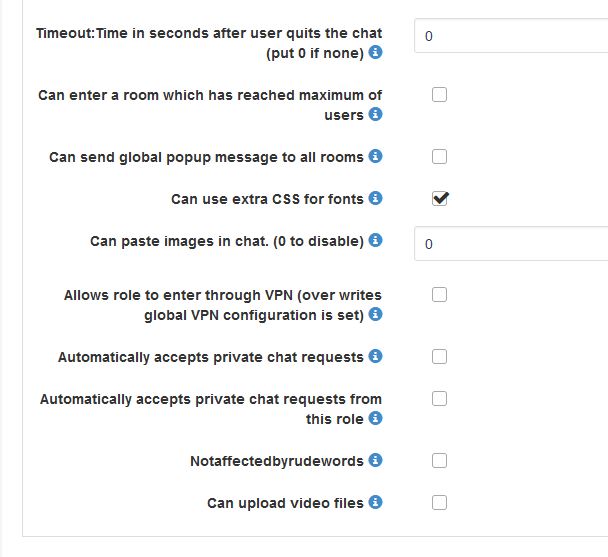Click info icon next to extra CSS for fonts
Screen dimensions: 608x557
(375, 199)
